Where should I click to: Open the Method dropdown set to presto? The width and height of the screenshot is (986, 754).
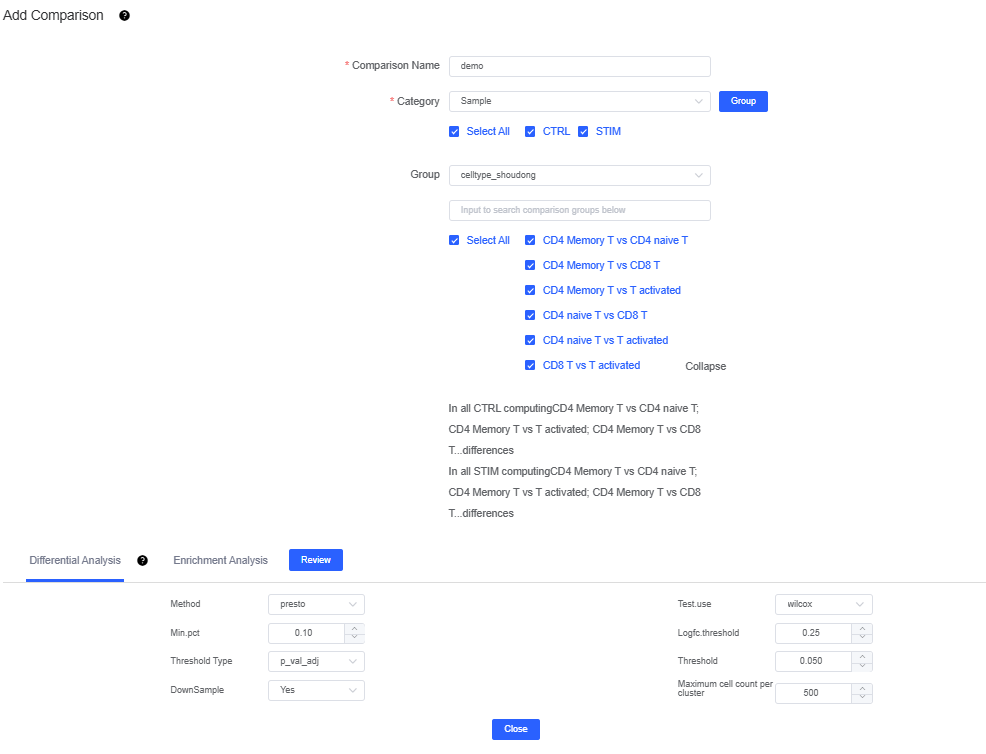point(316,604)
